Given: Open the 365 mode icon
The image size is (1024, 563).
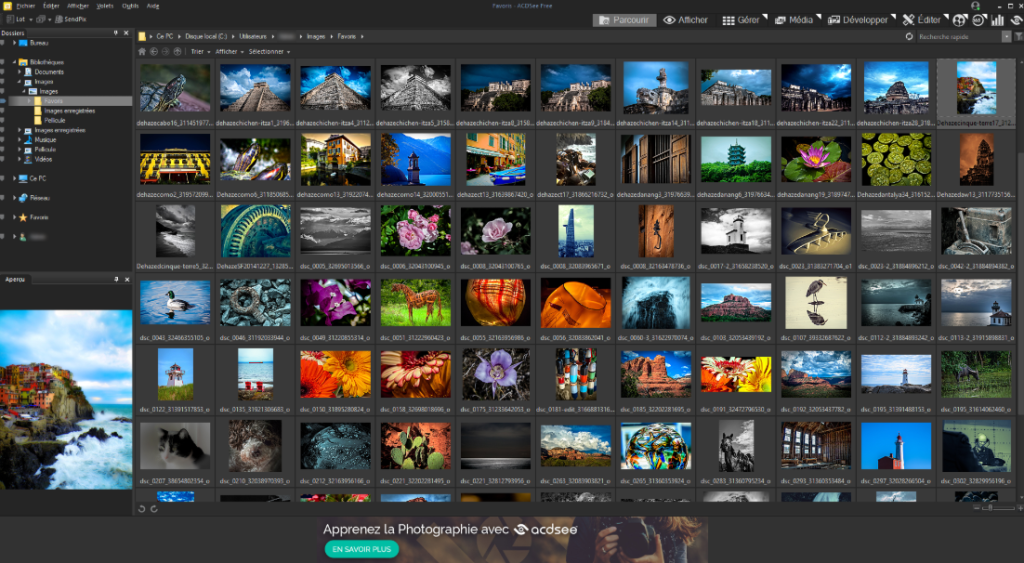Looking at the screenshot, I should point(978,20).
